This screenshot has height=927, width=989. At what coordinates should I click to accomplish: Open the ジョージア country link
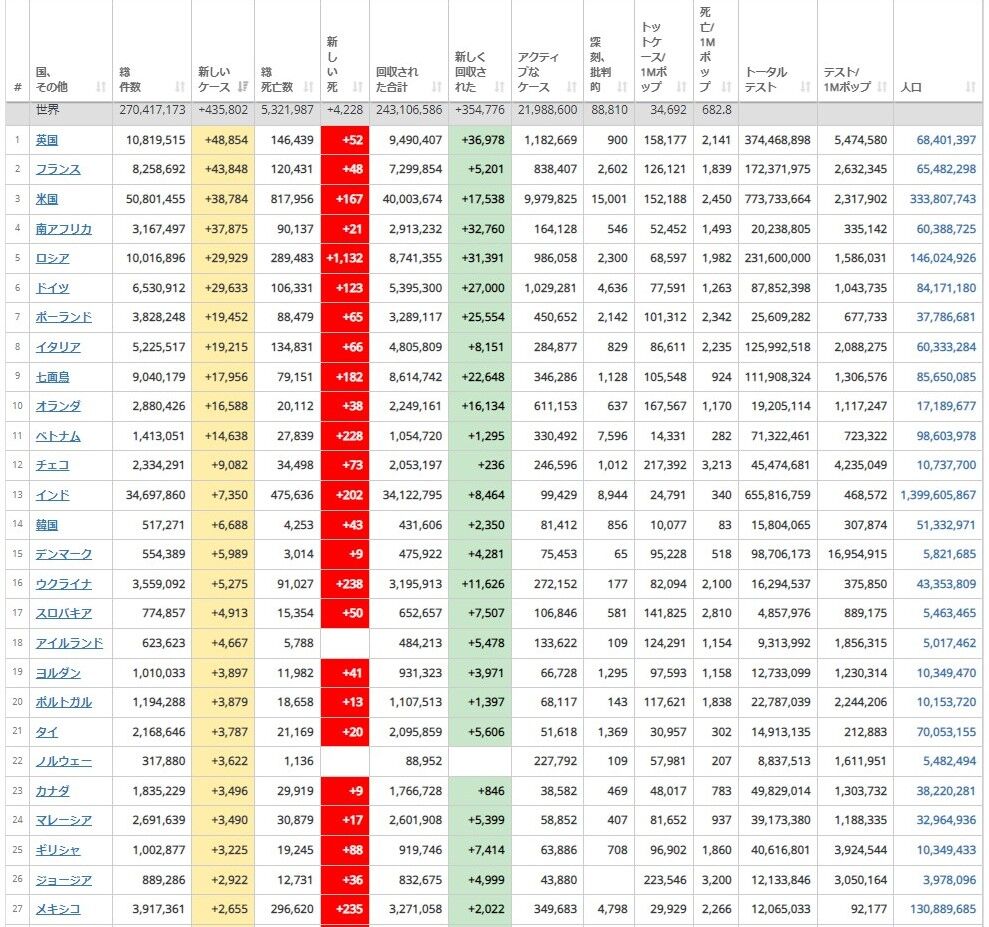pos(64,880)
